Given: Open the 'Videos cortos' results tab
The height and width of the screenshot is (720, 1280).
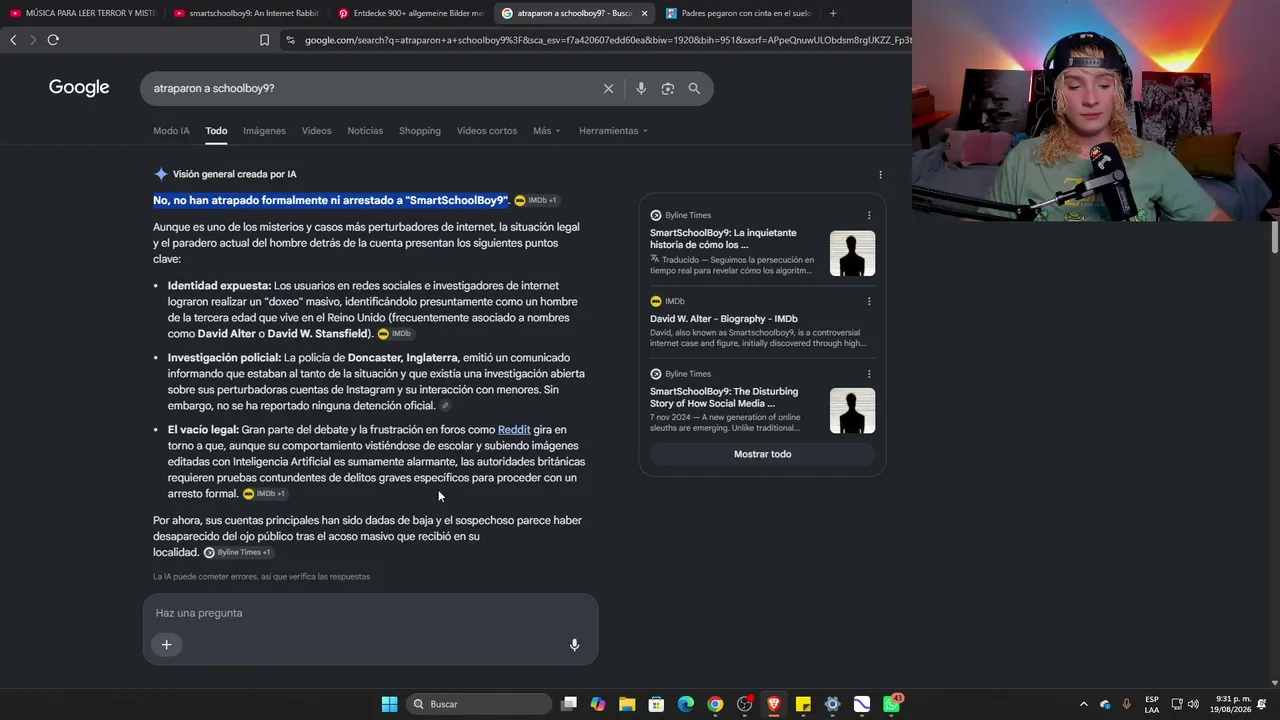Looking at the screenshot, I should [x=487, y=131].
